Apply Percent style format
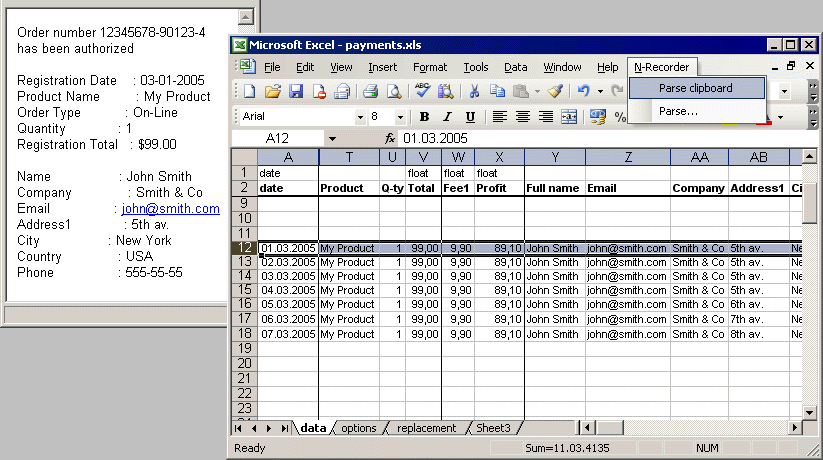 pos(620,117)
